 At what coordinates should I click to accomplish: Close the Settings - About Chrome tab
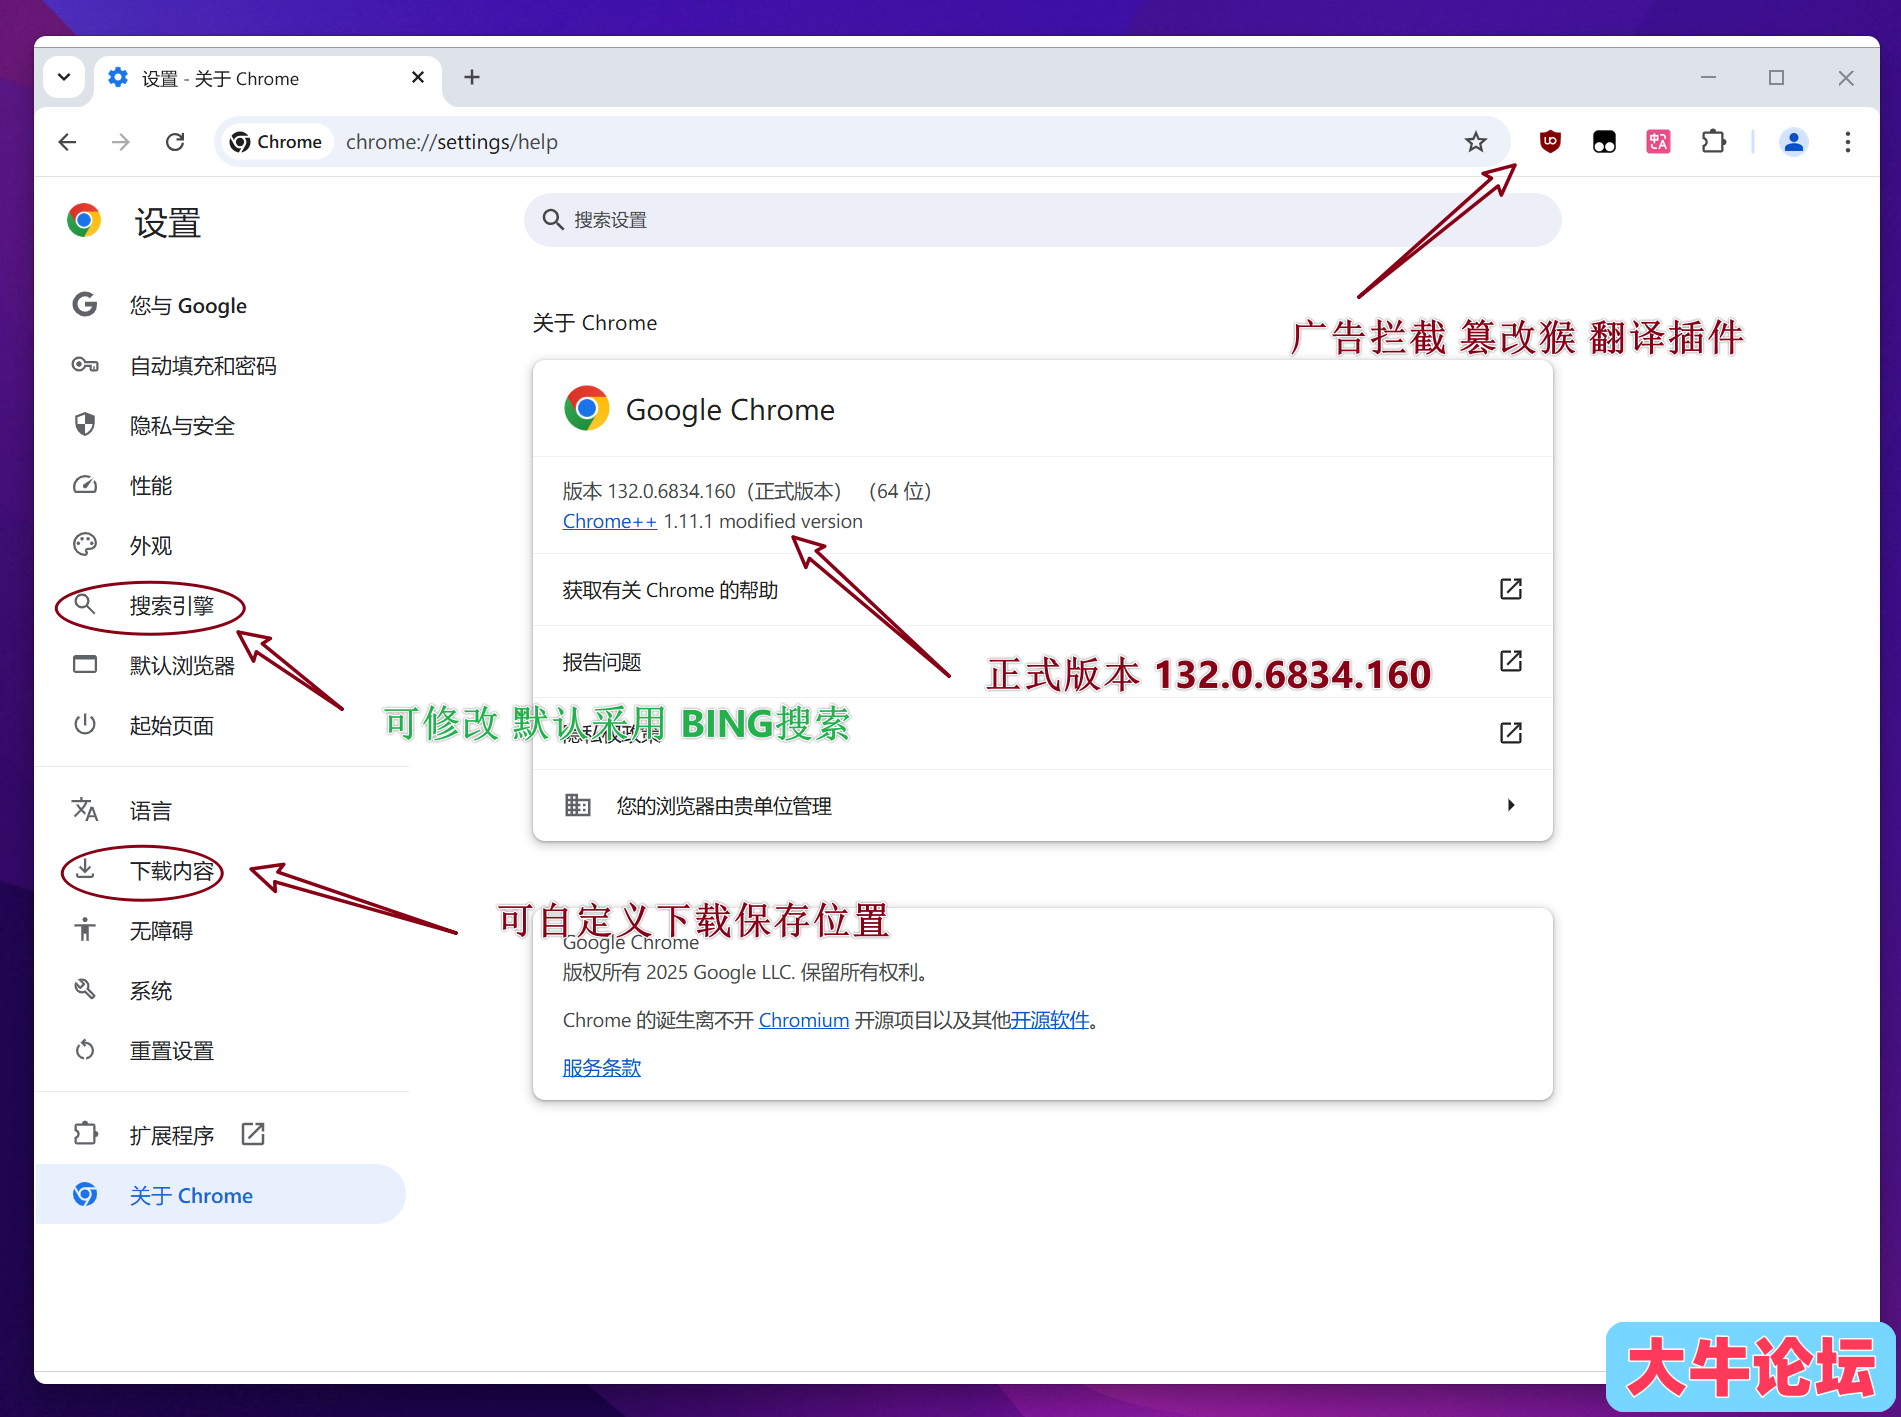coord(418,77)
